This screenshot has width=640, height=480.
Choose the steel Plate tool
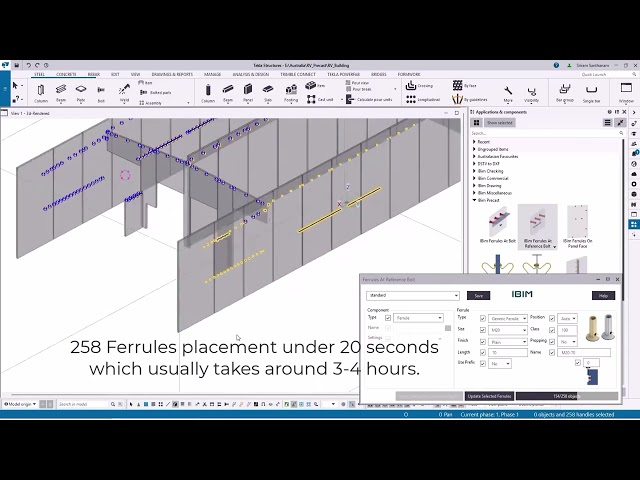81,93
